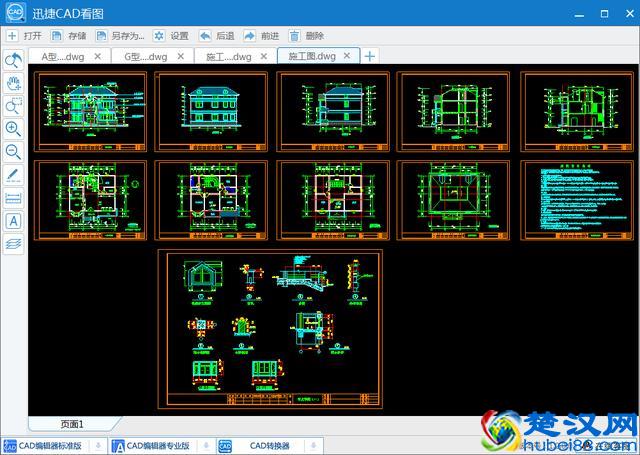This screenshot has height=455, width=640.
Task: Save drawing using 存储 button
Action: [70, 34]
